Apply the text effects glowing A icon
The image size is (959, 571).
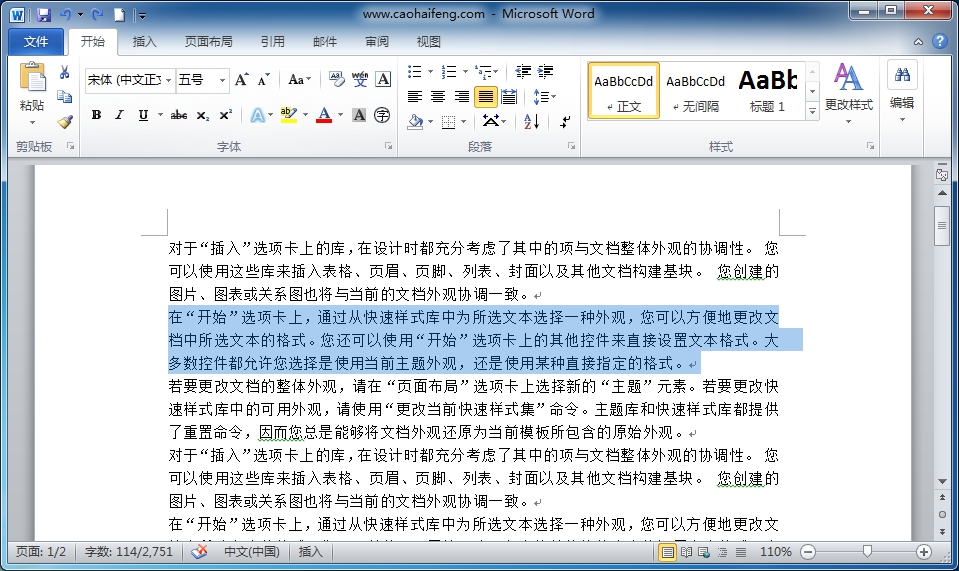(x=257, y=115)
